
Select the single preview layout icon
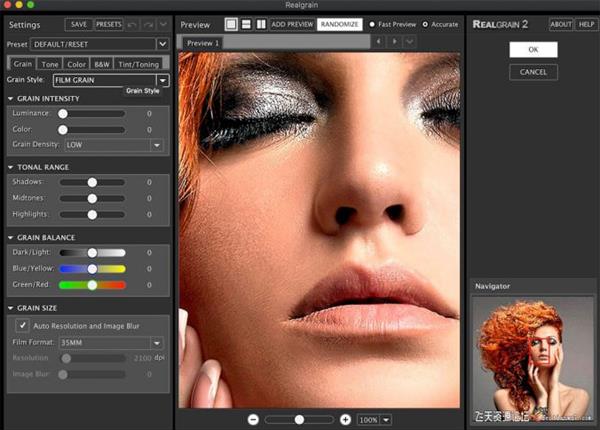pyautogui.click(x=231, y=23)
